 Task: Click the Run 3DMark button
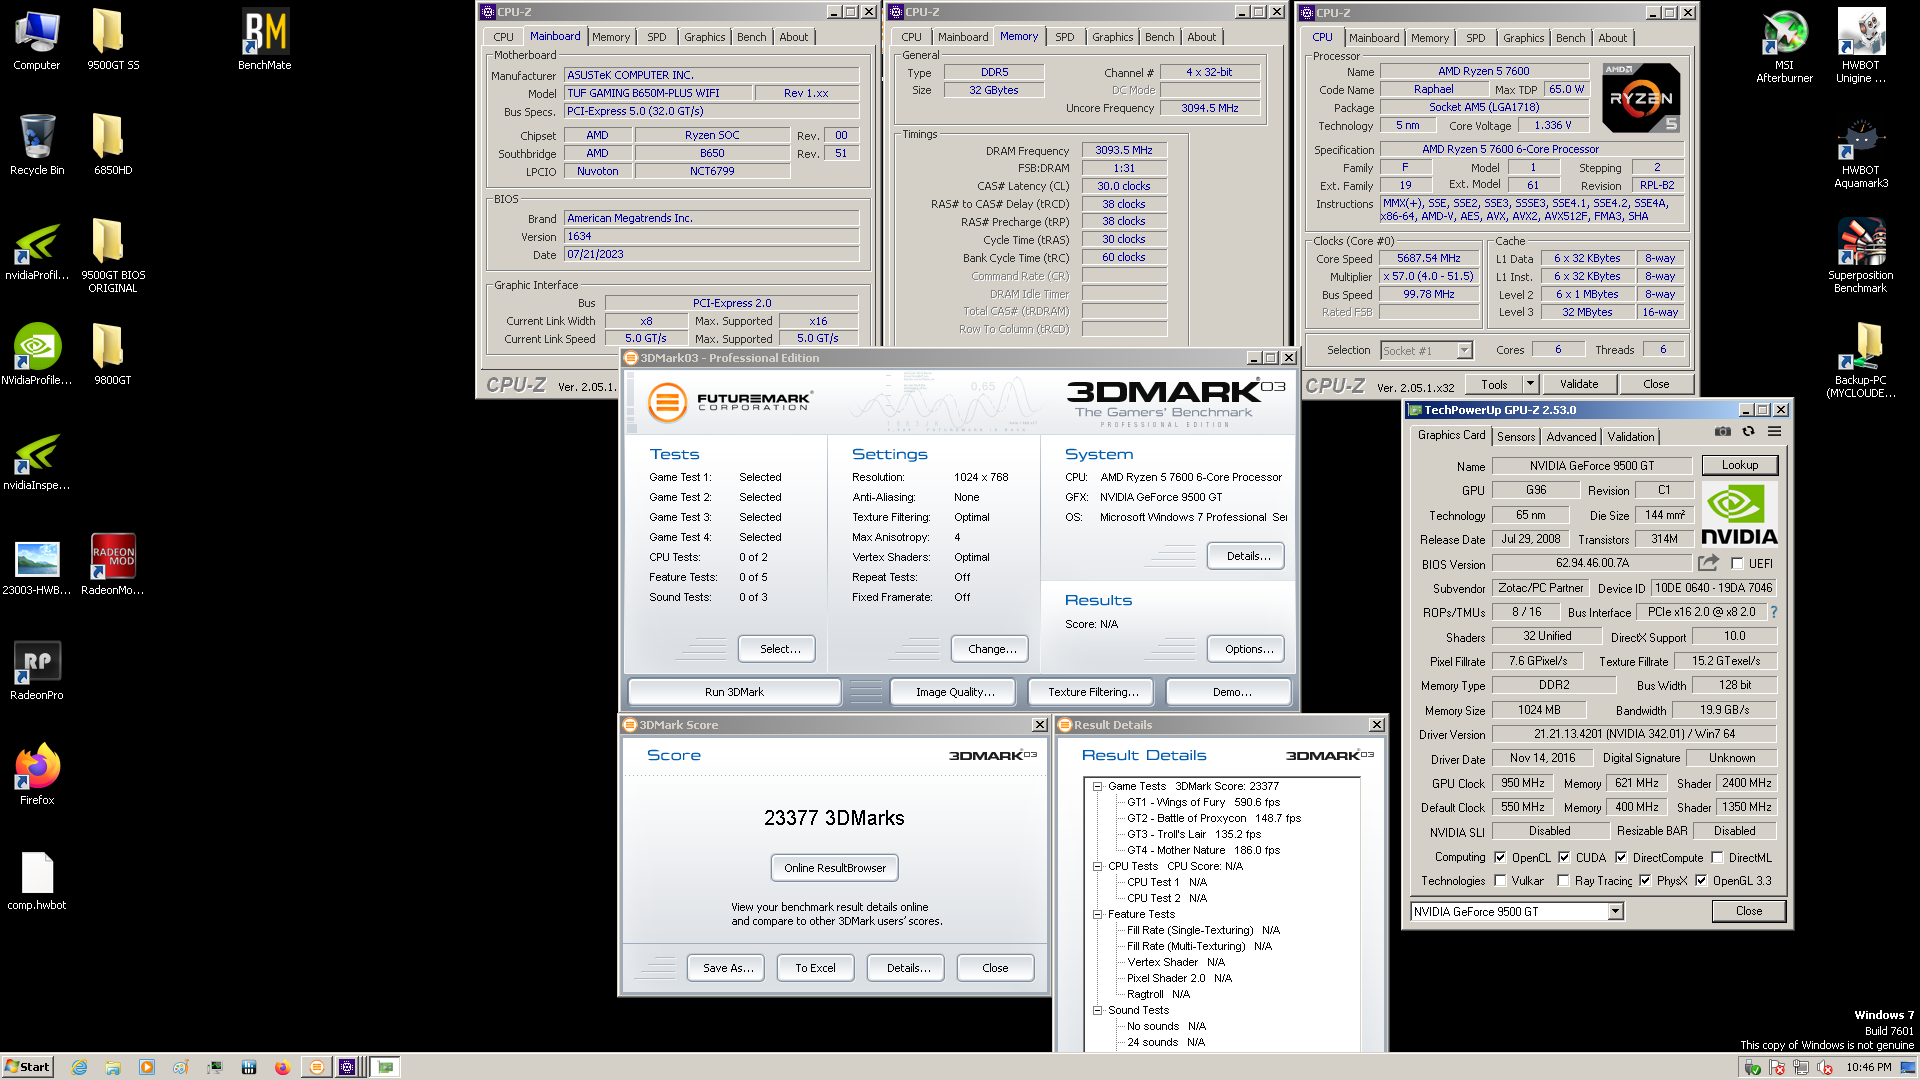[x=734, y=692]
